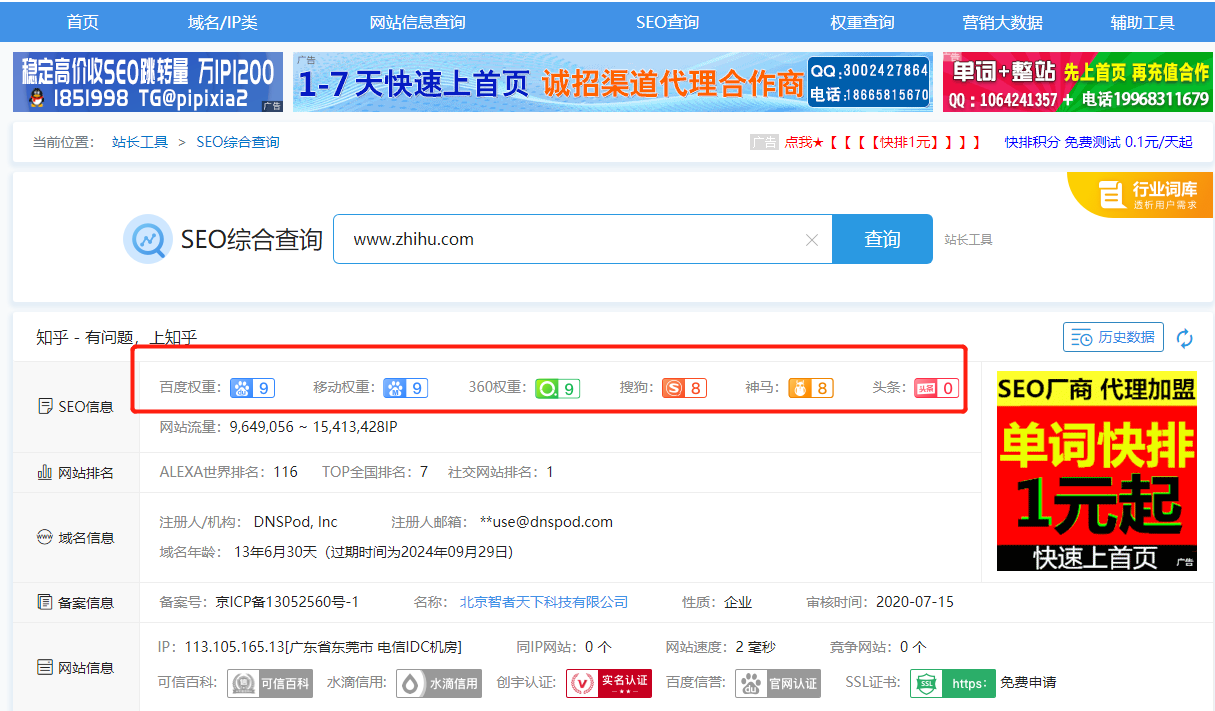
Task: Click the 可信百科 certification badge
Action: (x=270, y=683)
